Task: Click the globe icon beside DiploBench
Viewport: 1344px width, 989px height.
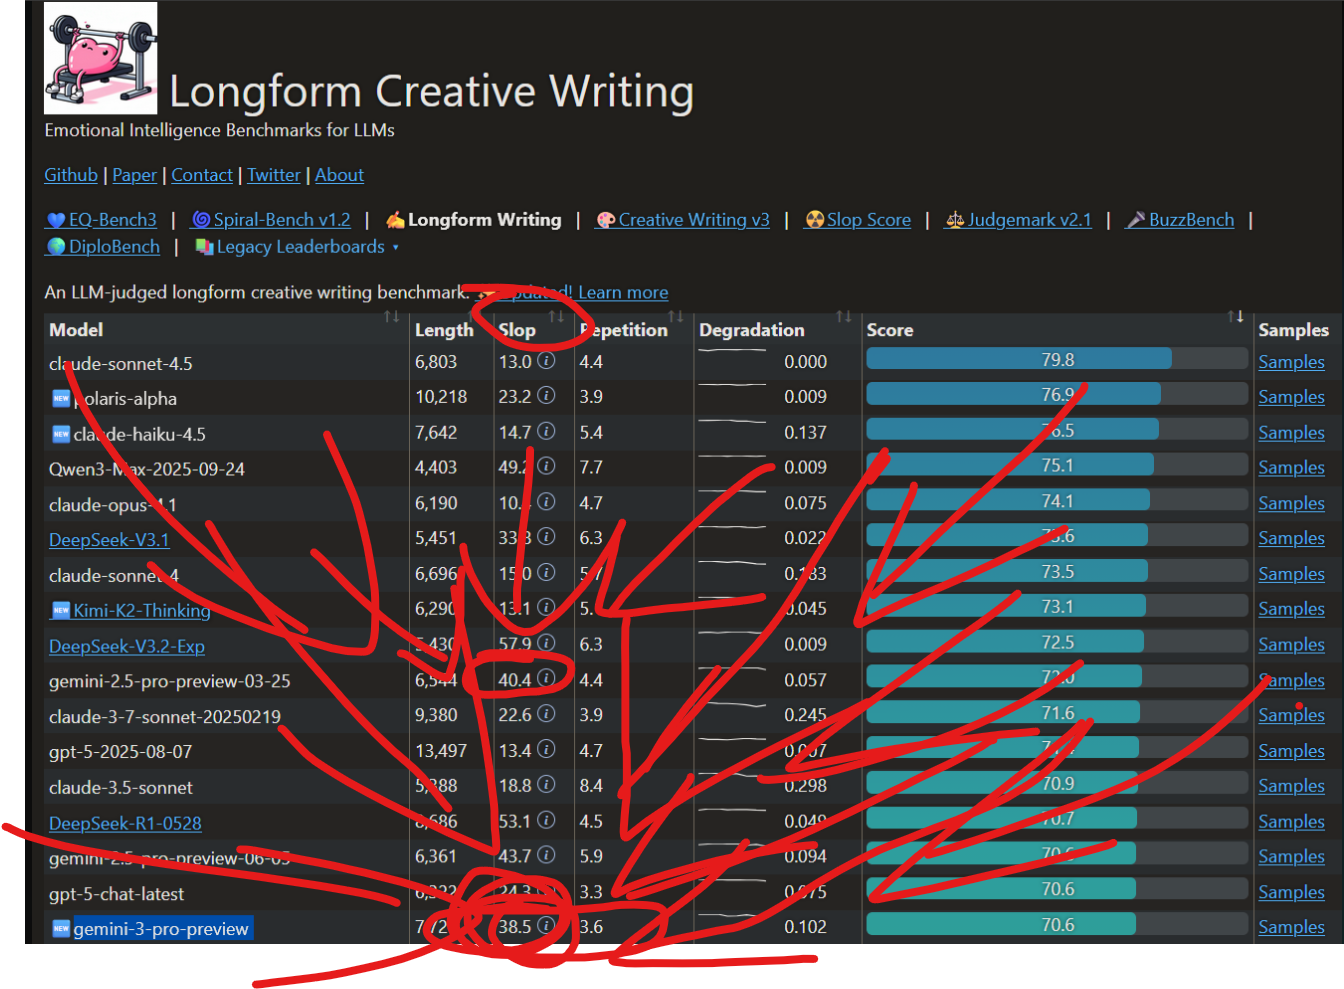Action: 56,247
